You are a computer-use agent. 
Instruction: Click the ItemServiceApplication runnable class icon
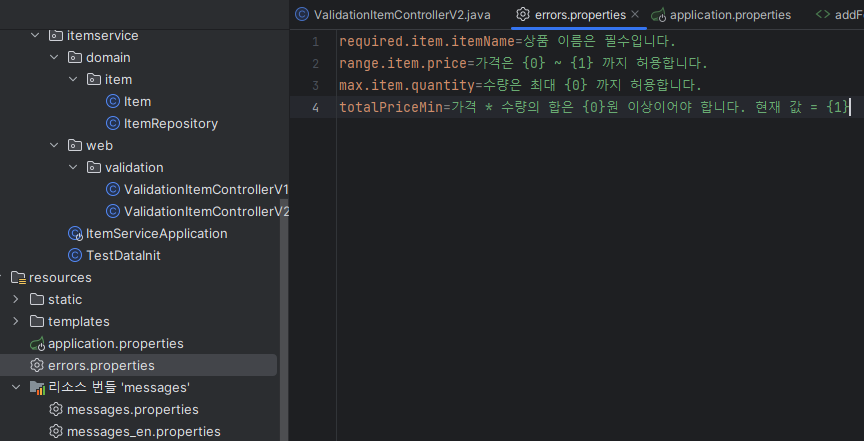pos(75,234)
